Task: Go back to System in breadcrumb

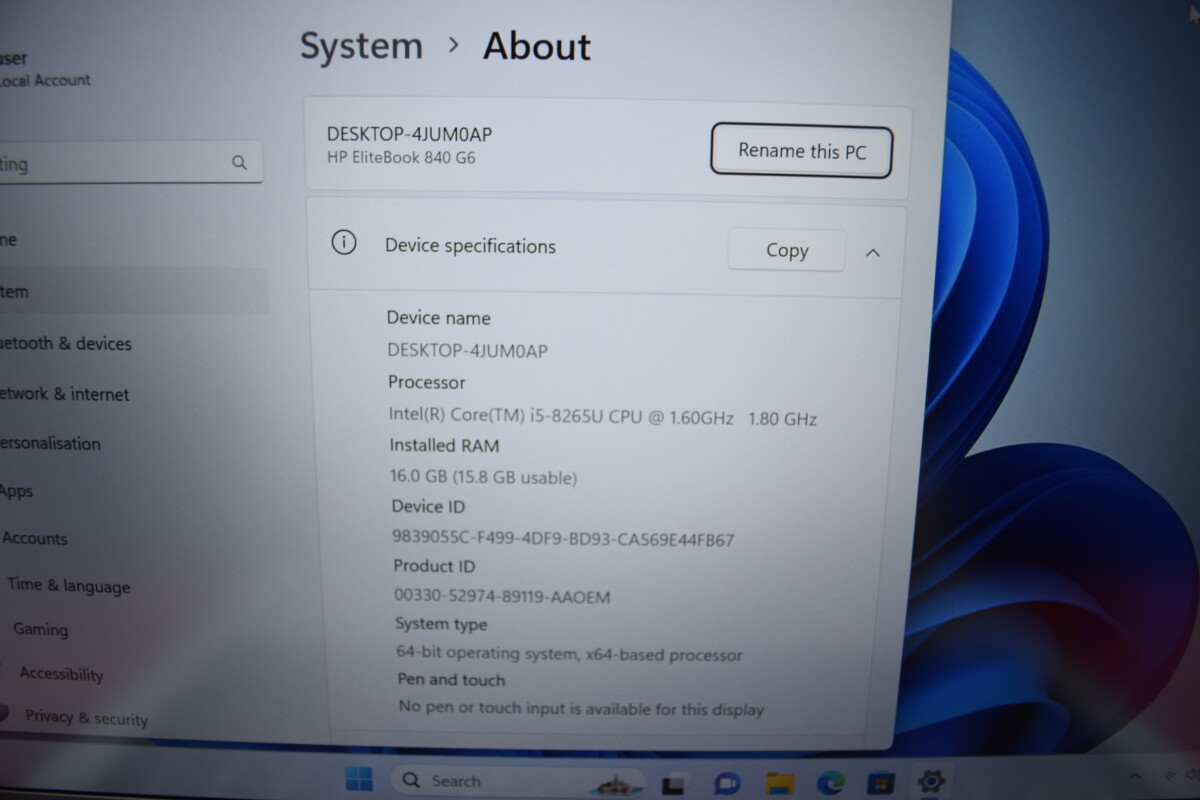Action: (x=361, y=46)
